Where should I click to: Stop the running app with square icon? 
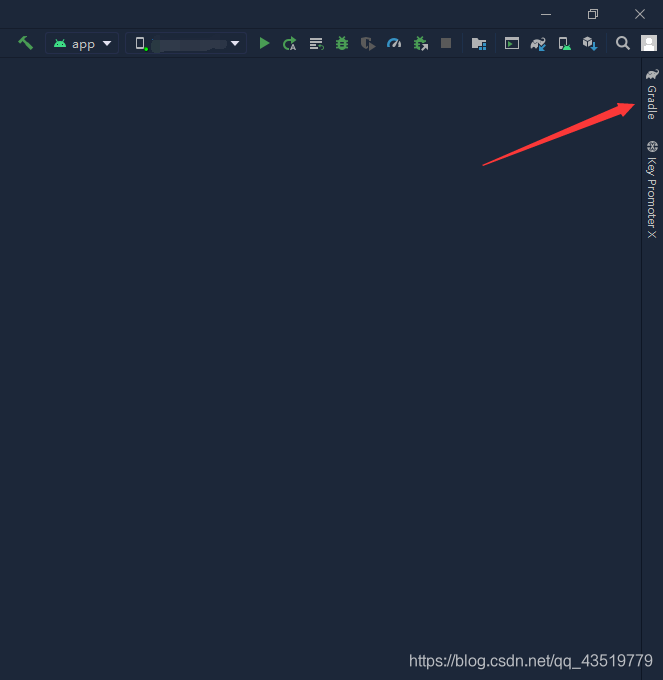(x=446, y=43)
